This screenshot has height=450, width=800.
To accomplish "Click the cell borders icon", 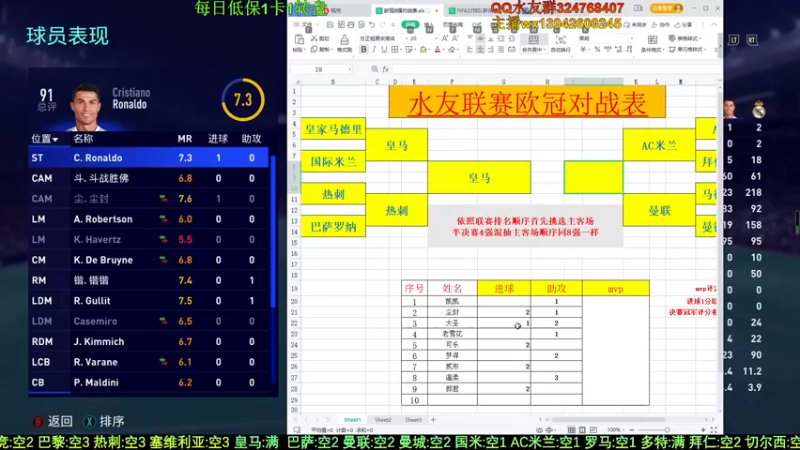I will 394,49.
